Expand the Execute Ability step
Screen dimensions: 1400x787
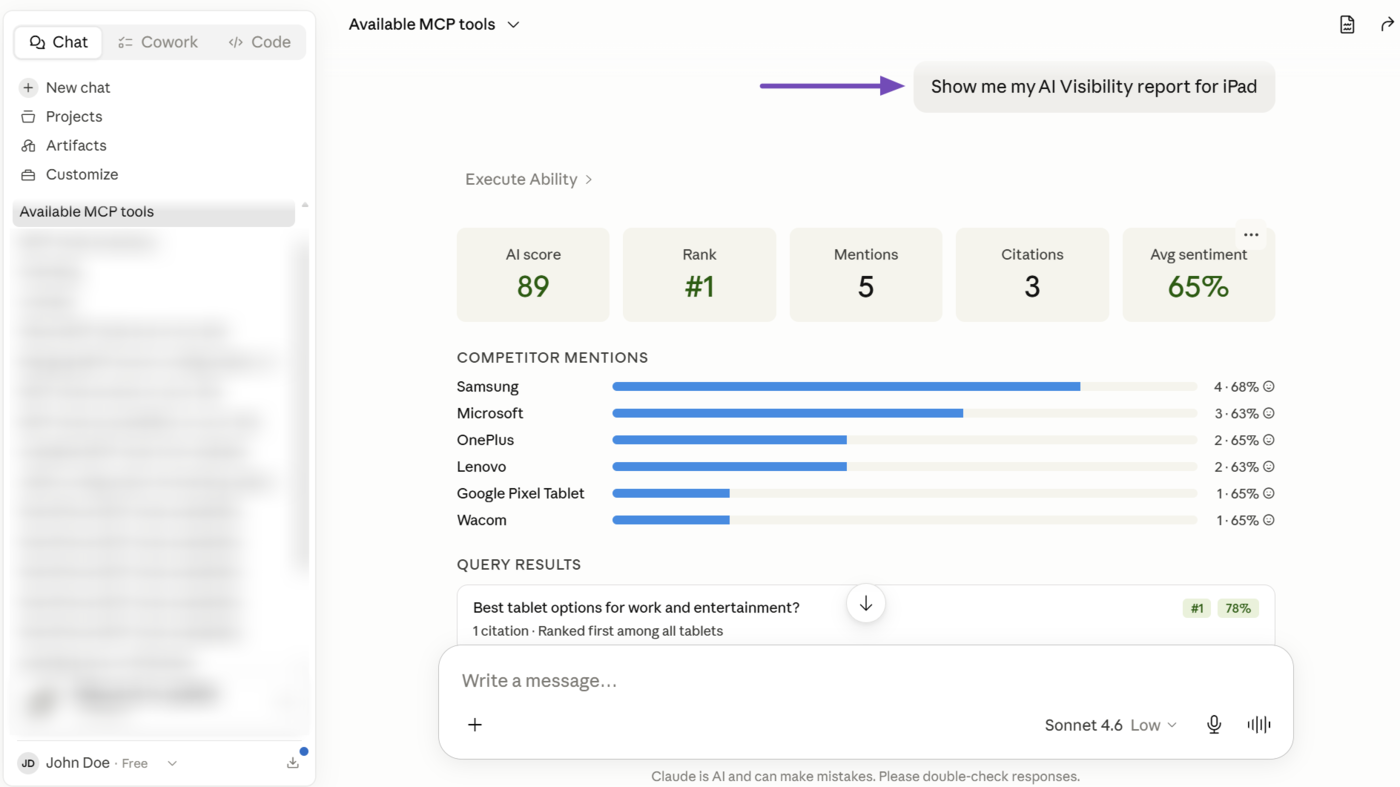528,180
